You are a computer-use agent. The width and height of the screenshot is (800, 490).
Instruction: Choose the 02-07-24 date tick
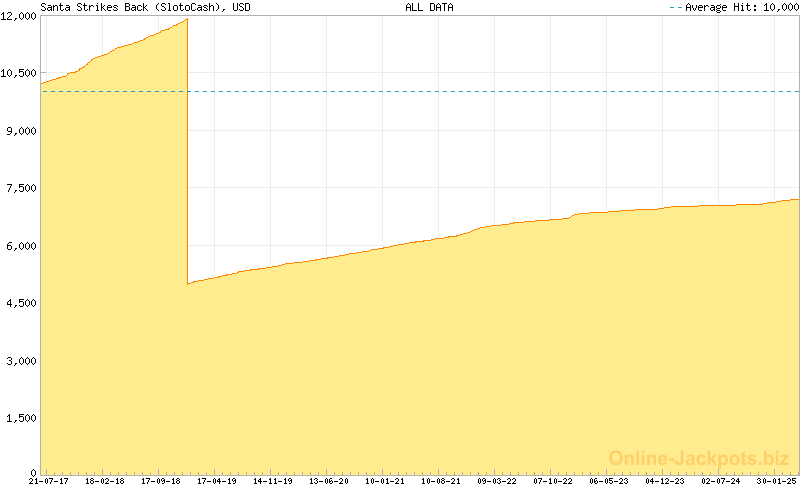coord(721,481)
